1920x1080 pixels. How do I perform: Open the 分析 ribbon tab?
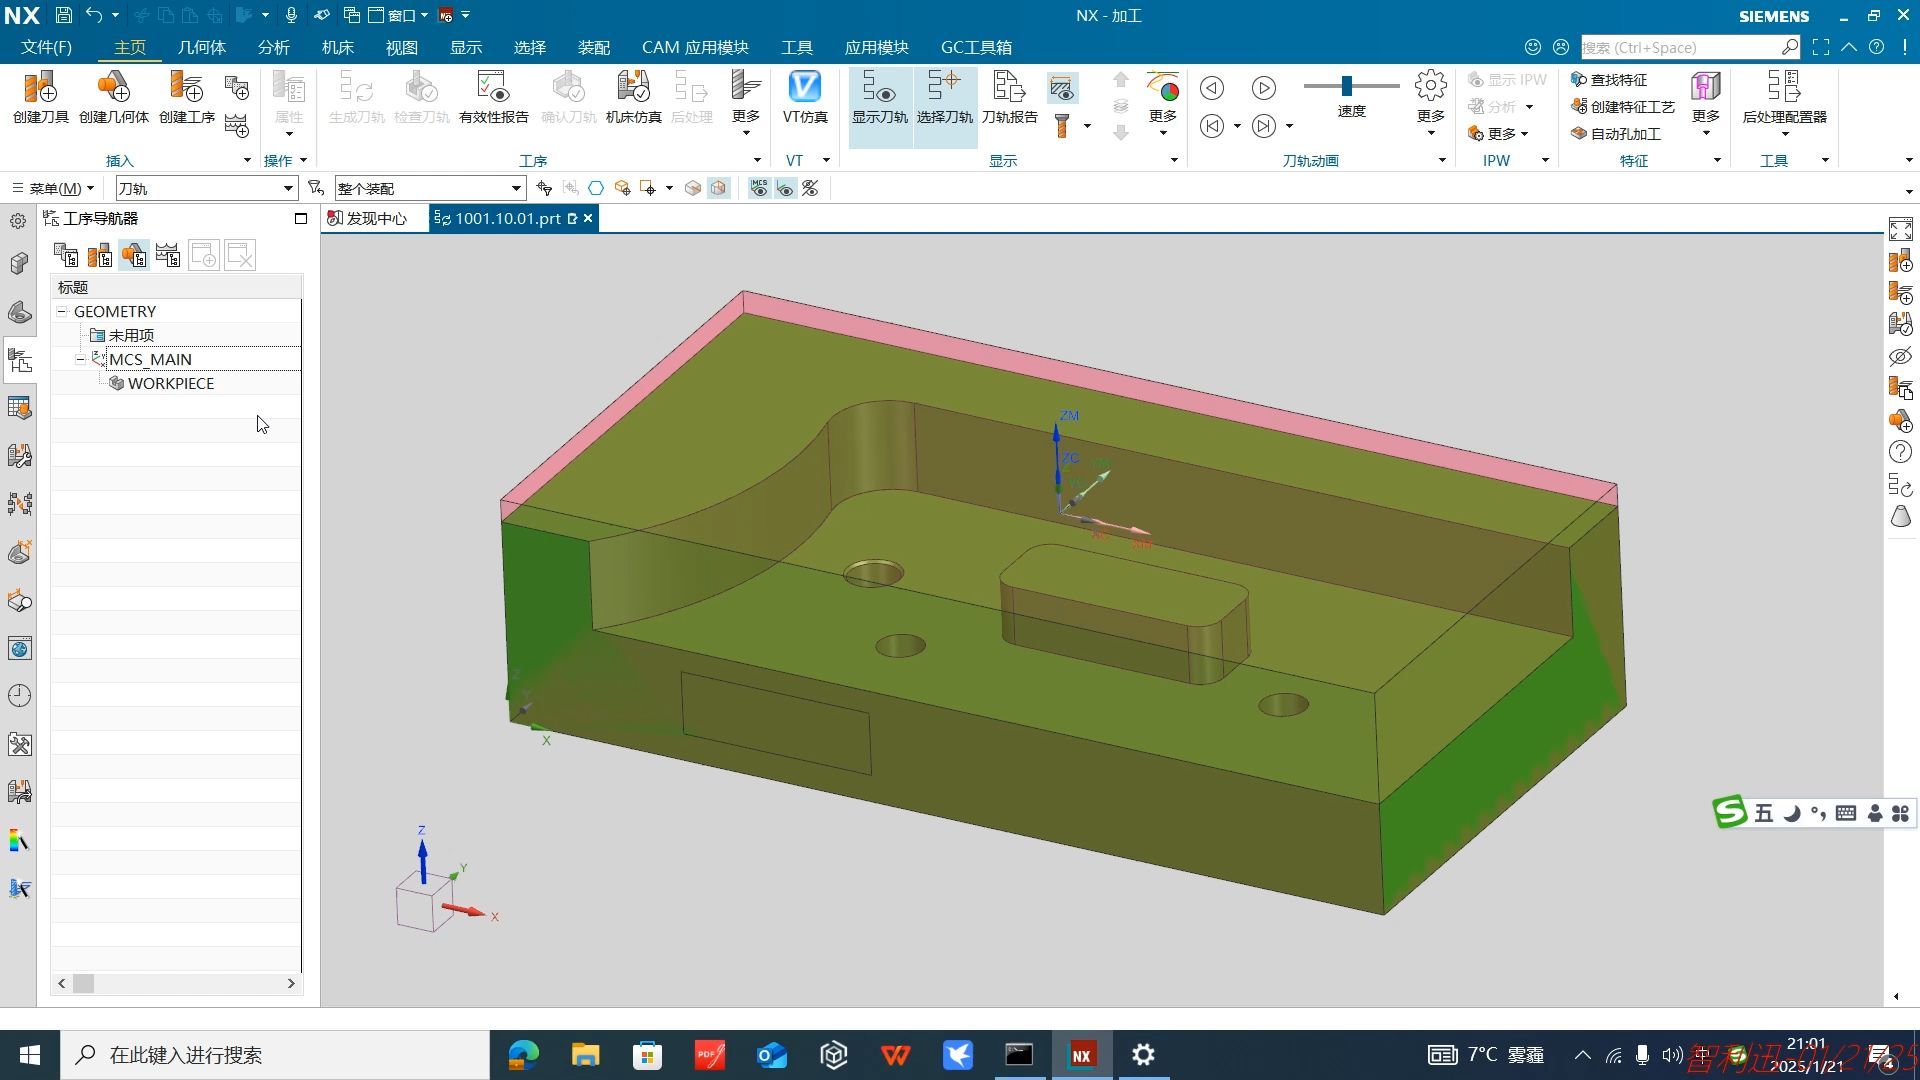[273, 47]
